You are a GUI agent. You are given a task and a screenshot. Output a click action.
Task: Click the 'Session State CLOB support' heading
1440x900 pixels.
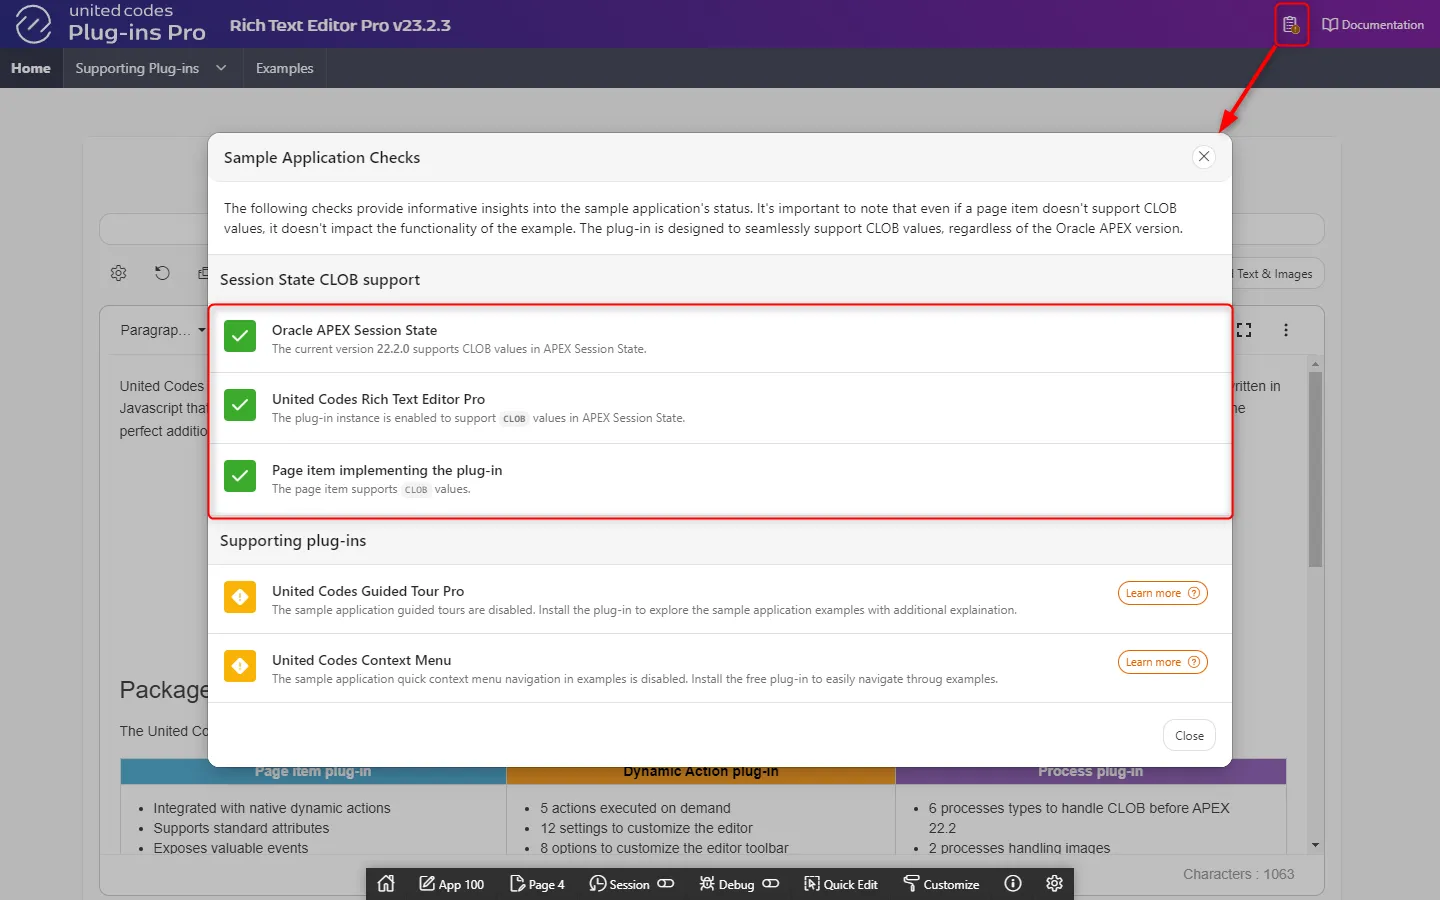(320, 280)
